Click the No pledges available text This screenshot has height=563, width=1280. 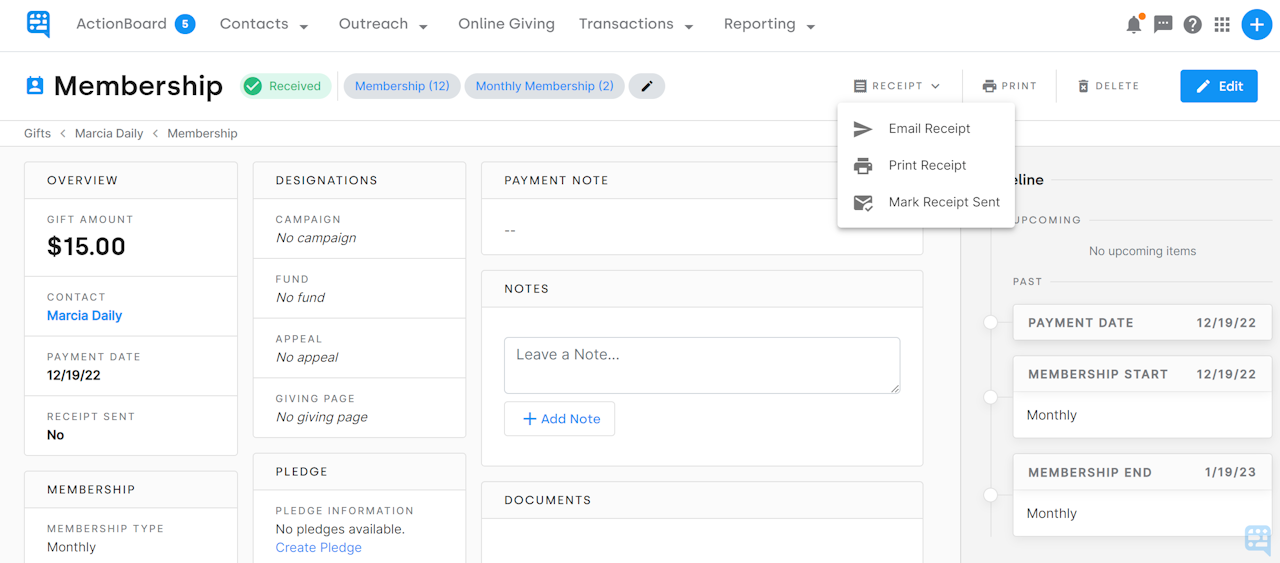tap(340, 529)
